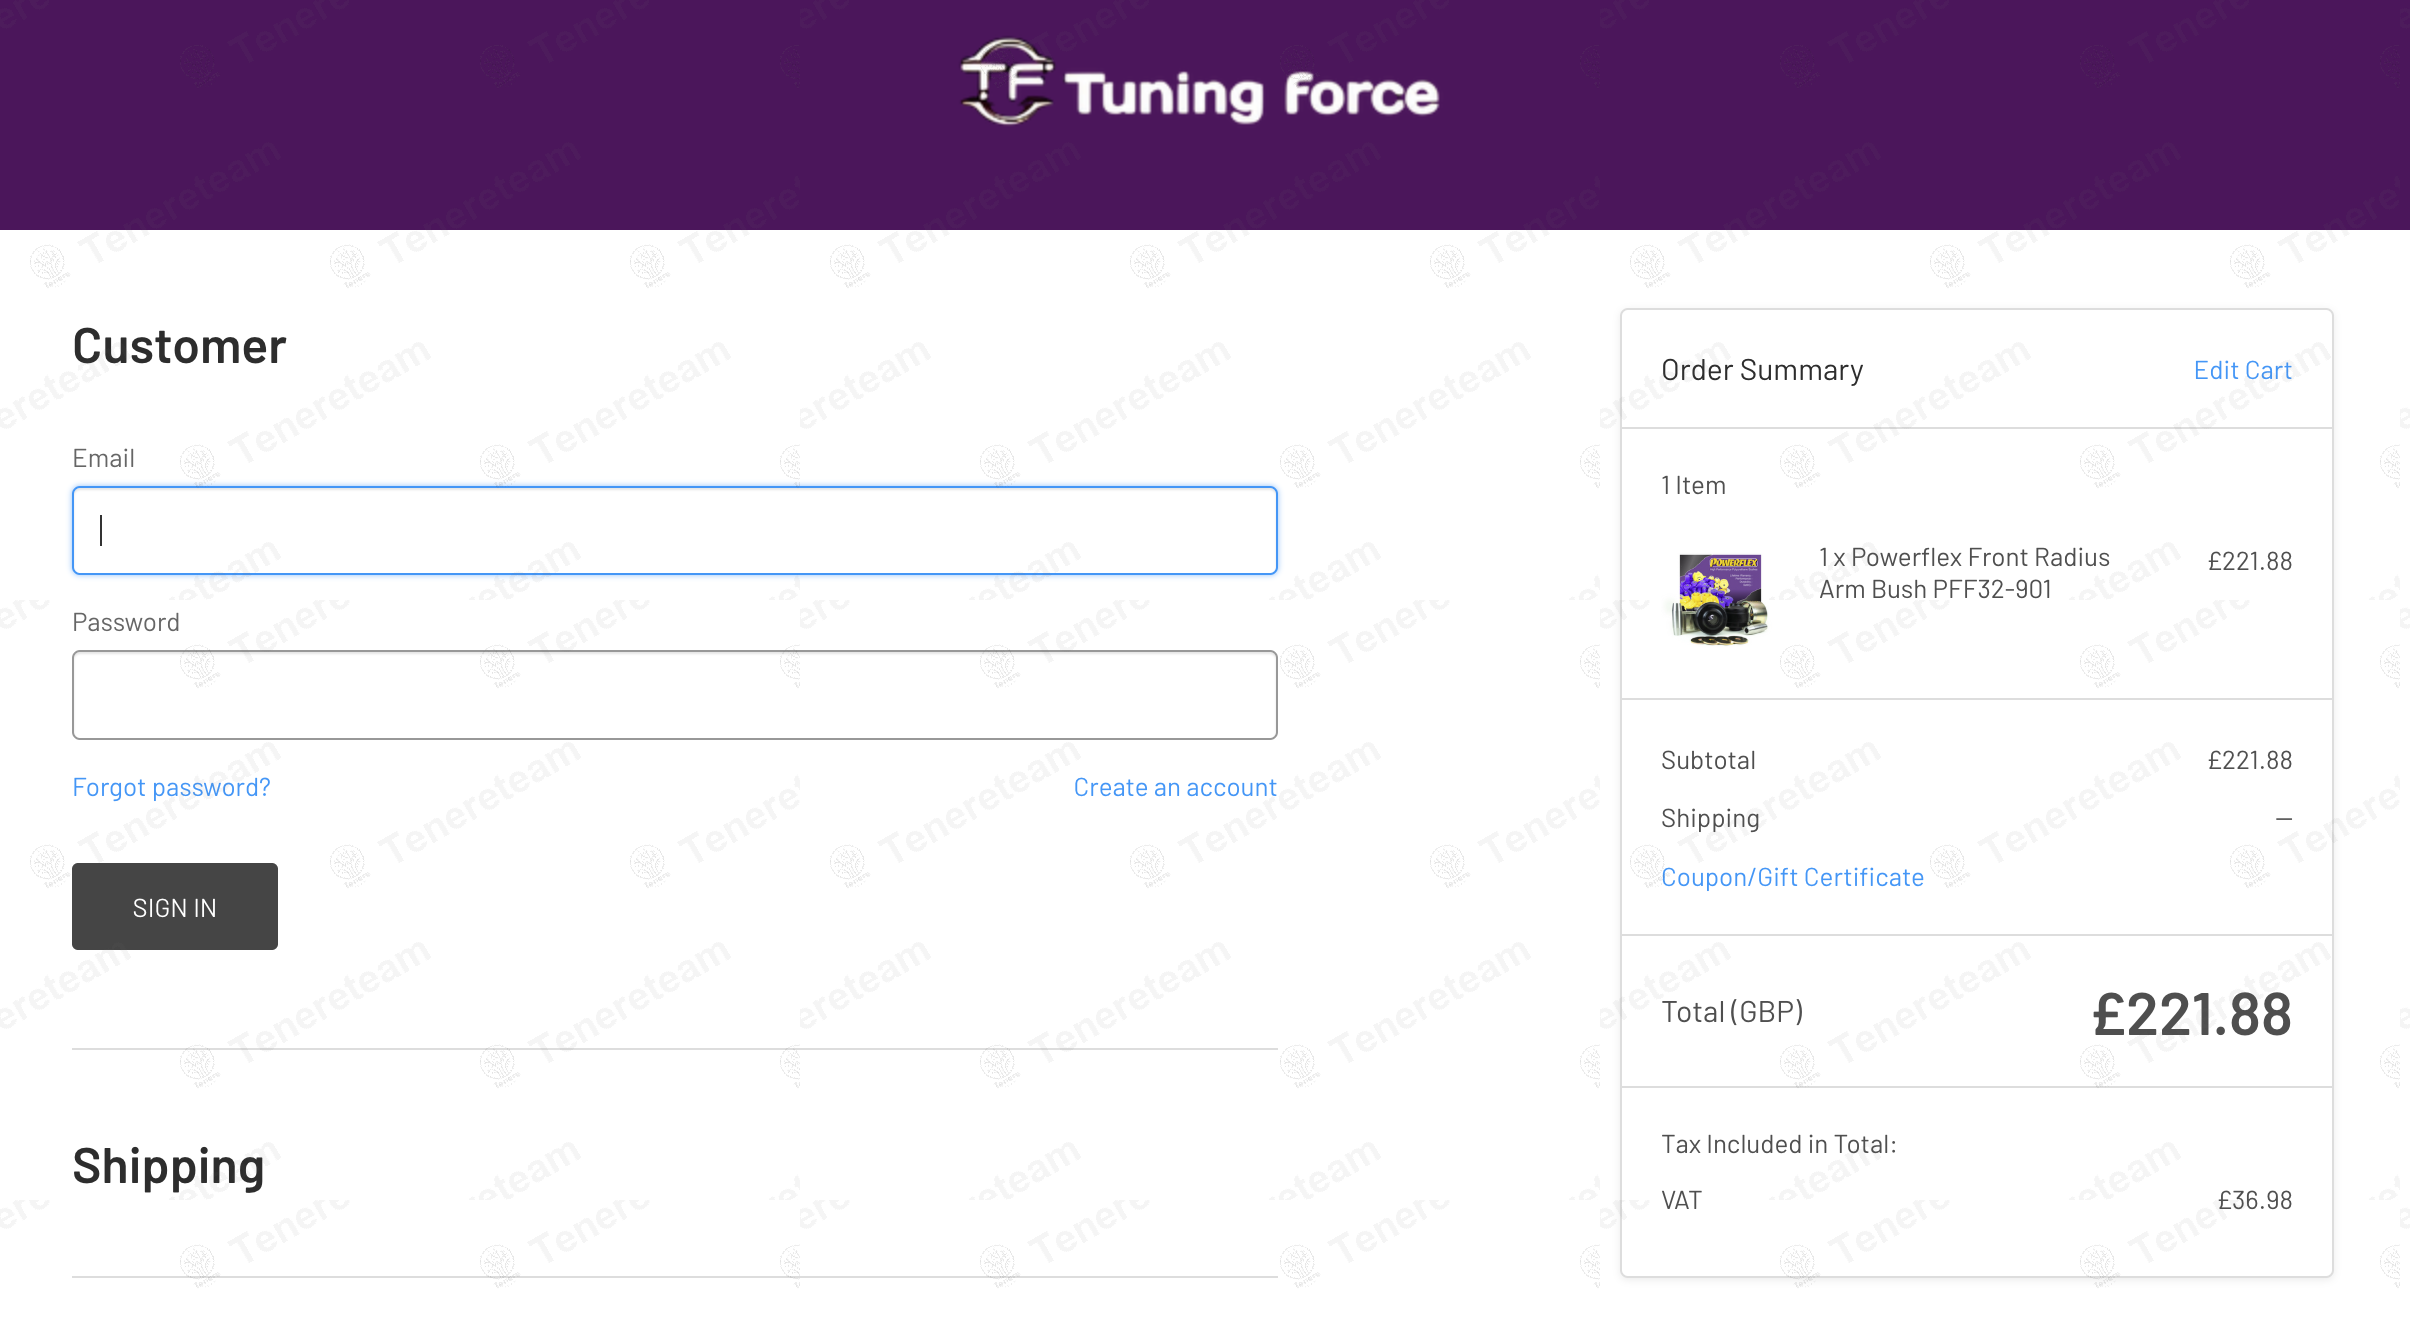Screen dimensions: 2410x1328
Task: Click the Email field label
Action: [103, 458]
